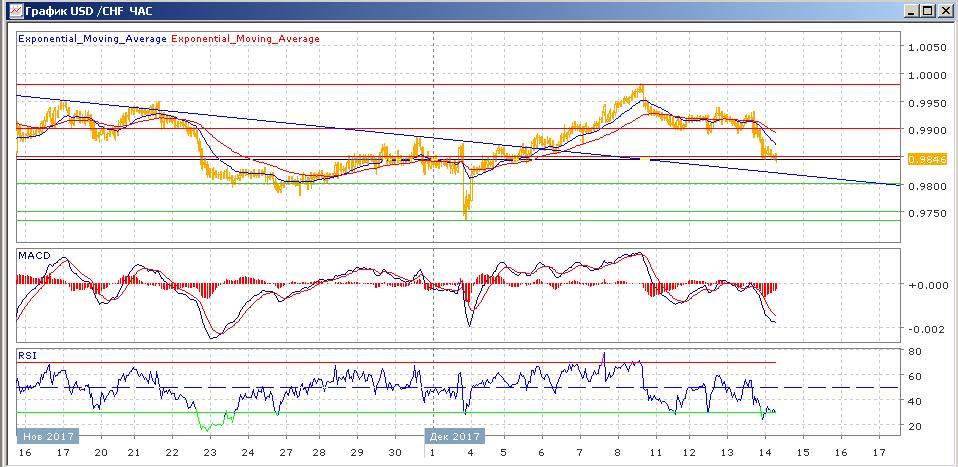This screenshot has height=467, width=958.
Task: Click date label 4 on time axis
Action: coord(470,453)
